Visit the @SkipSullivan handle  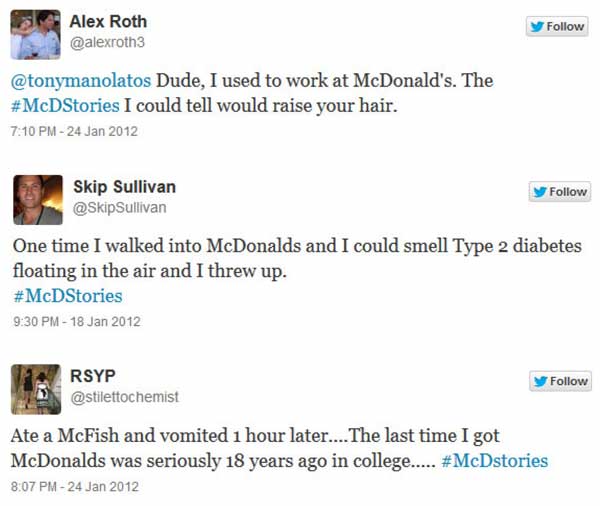(x=119, y=208)
